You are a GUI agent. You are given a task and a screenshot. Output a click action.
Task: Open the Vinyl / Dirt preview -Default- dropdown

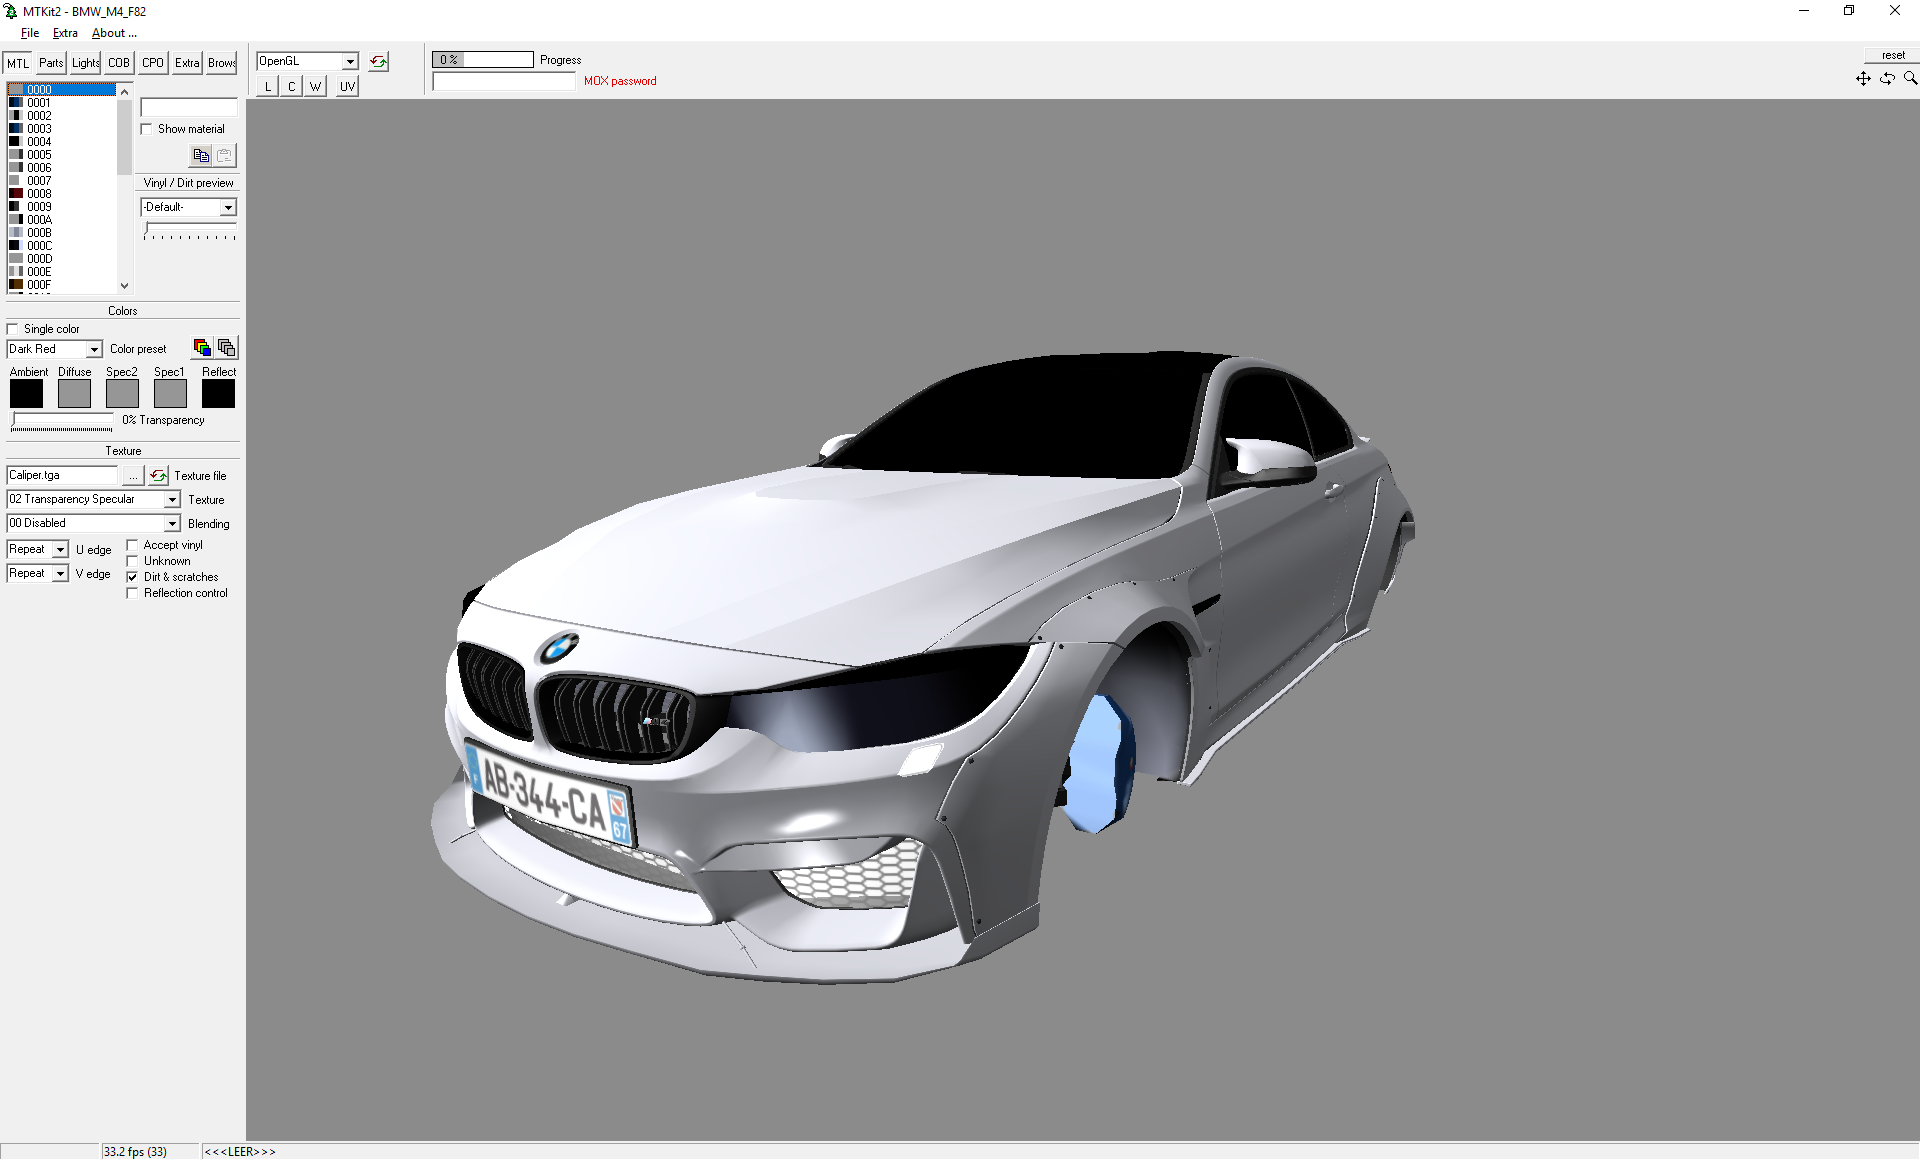[x=228, y=207]
